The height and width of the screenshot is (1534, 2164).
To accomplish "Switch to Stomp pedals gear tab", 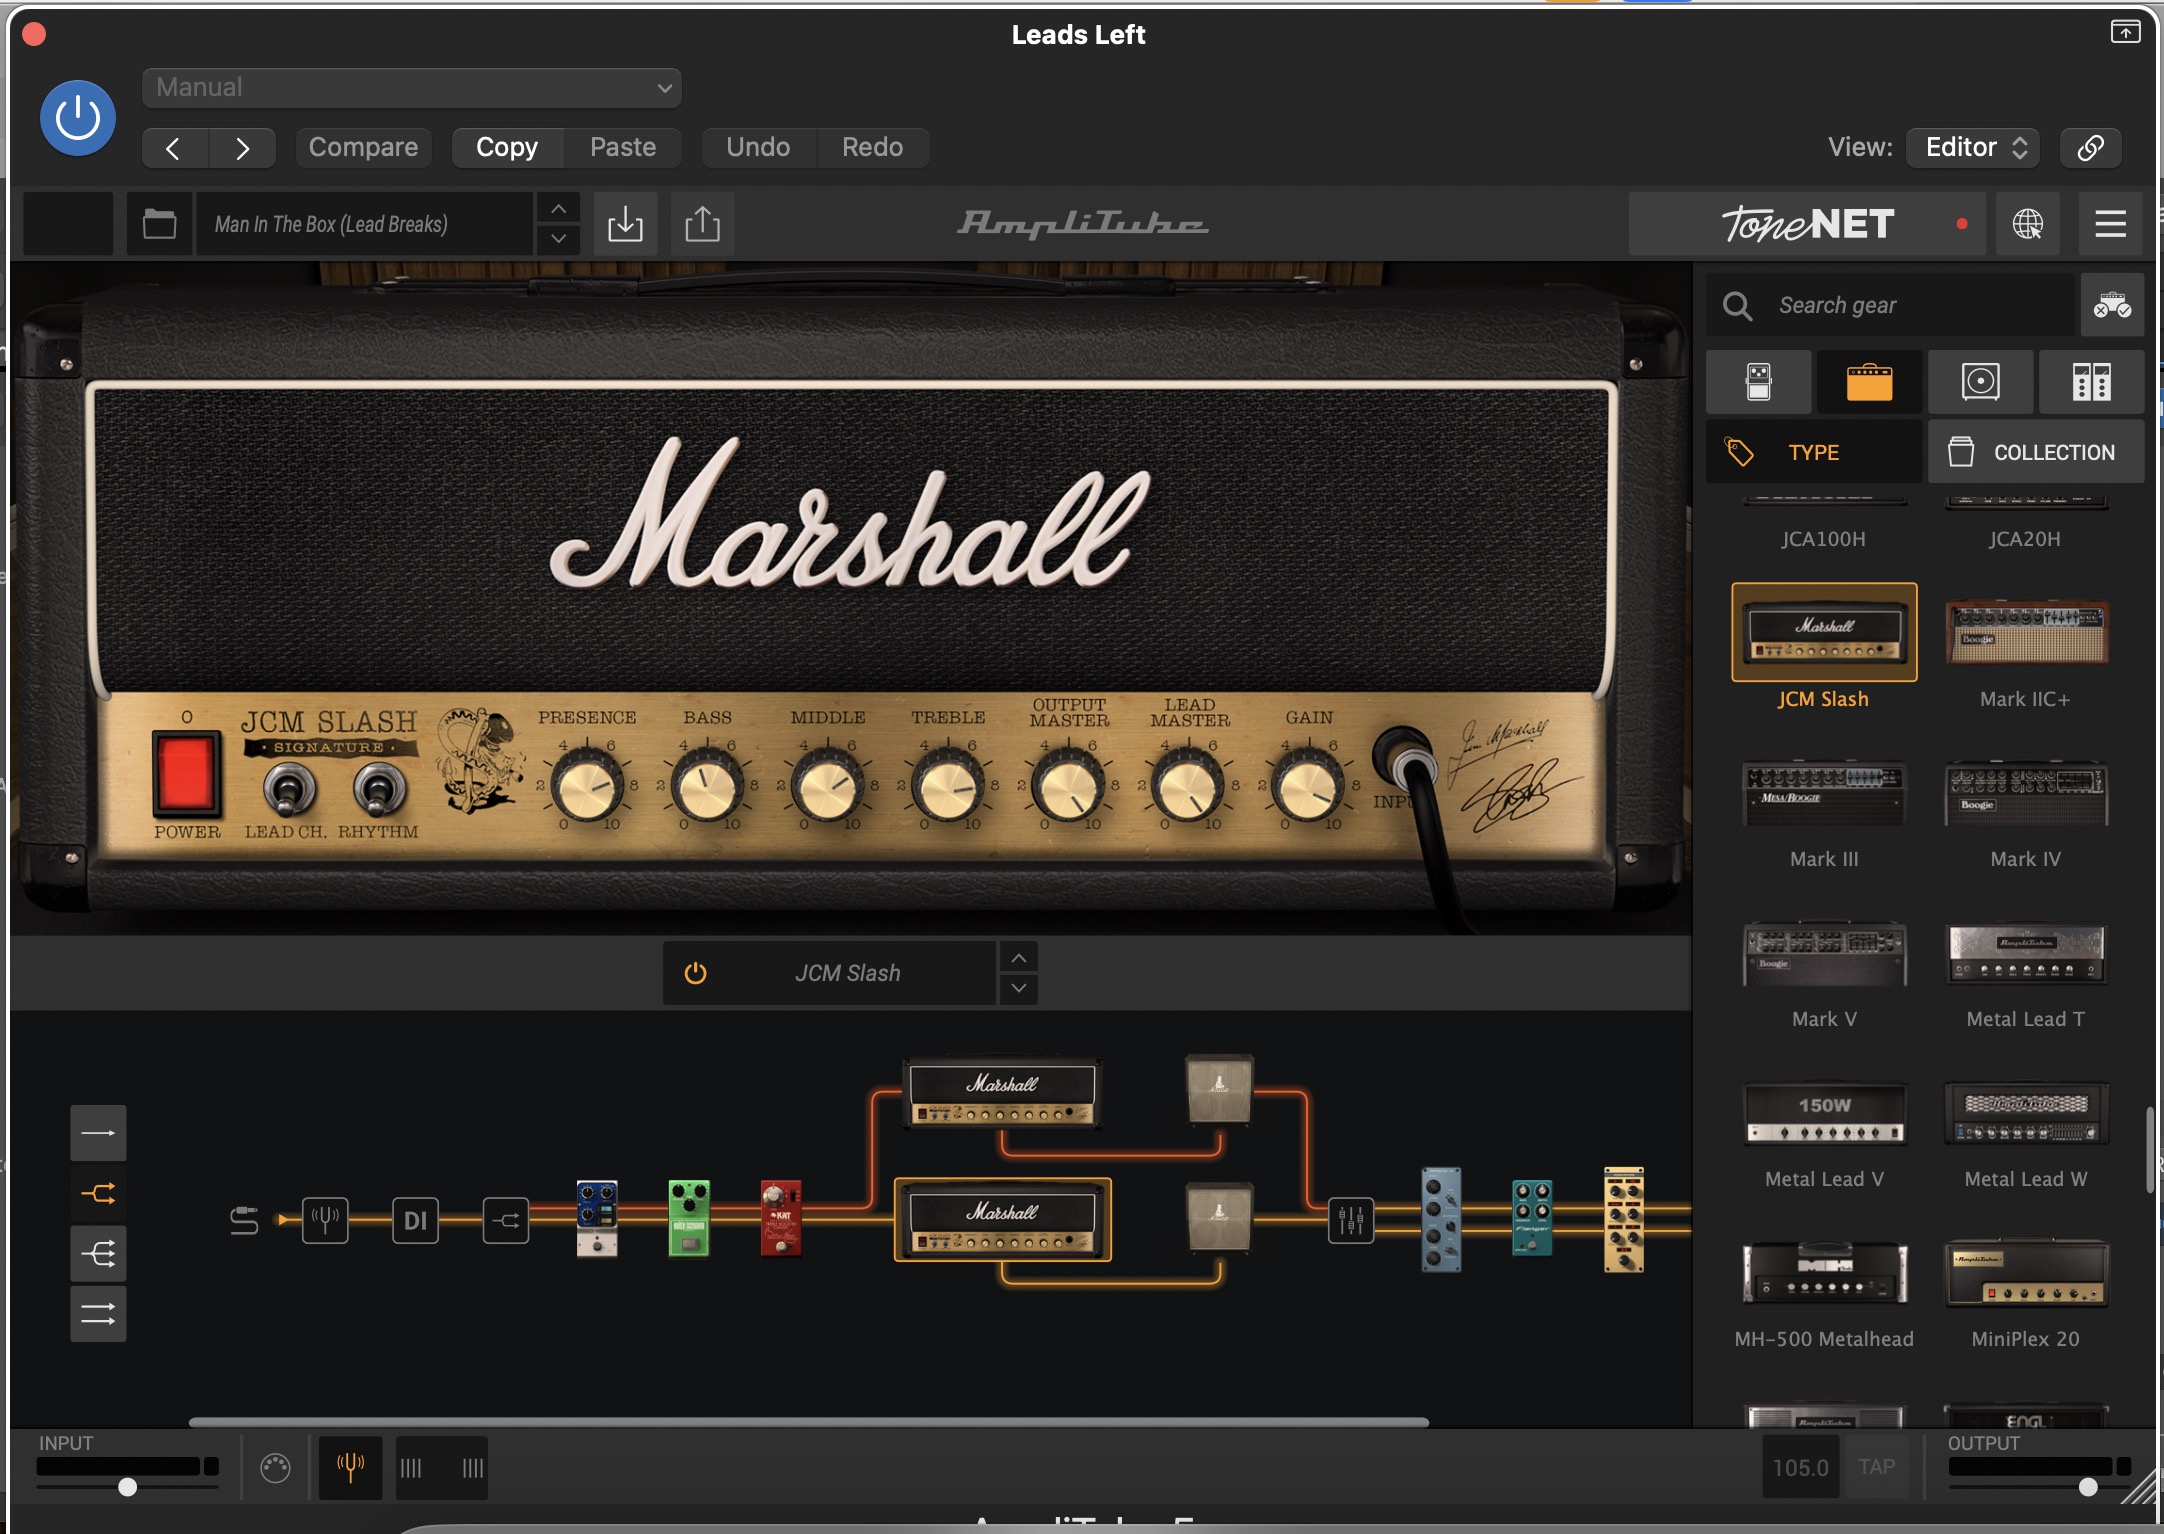I will tap(1758, 382).
